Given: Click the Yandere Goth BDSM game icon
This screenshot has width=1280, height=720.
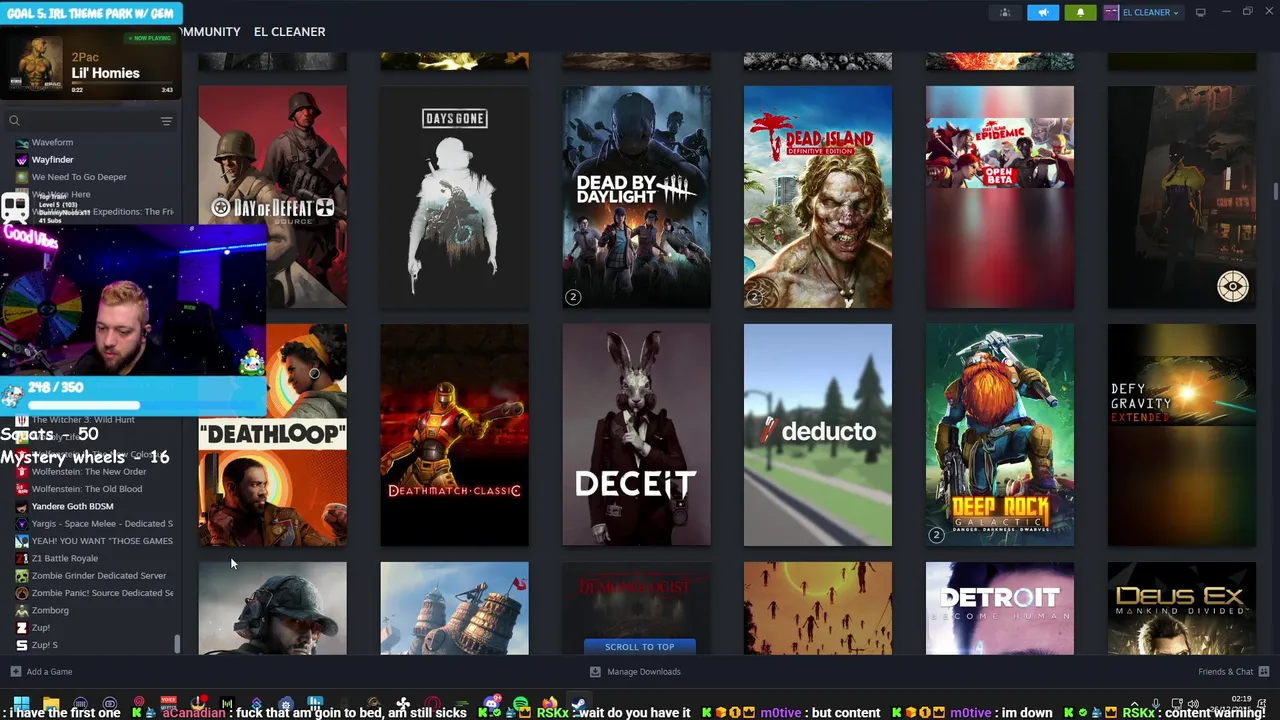Looking at the screenshot, I should tap(21, 506).
